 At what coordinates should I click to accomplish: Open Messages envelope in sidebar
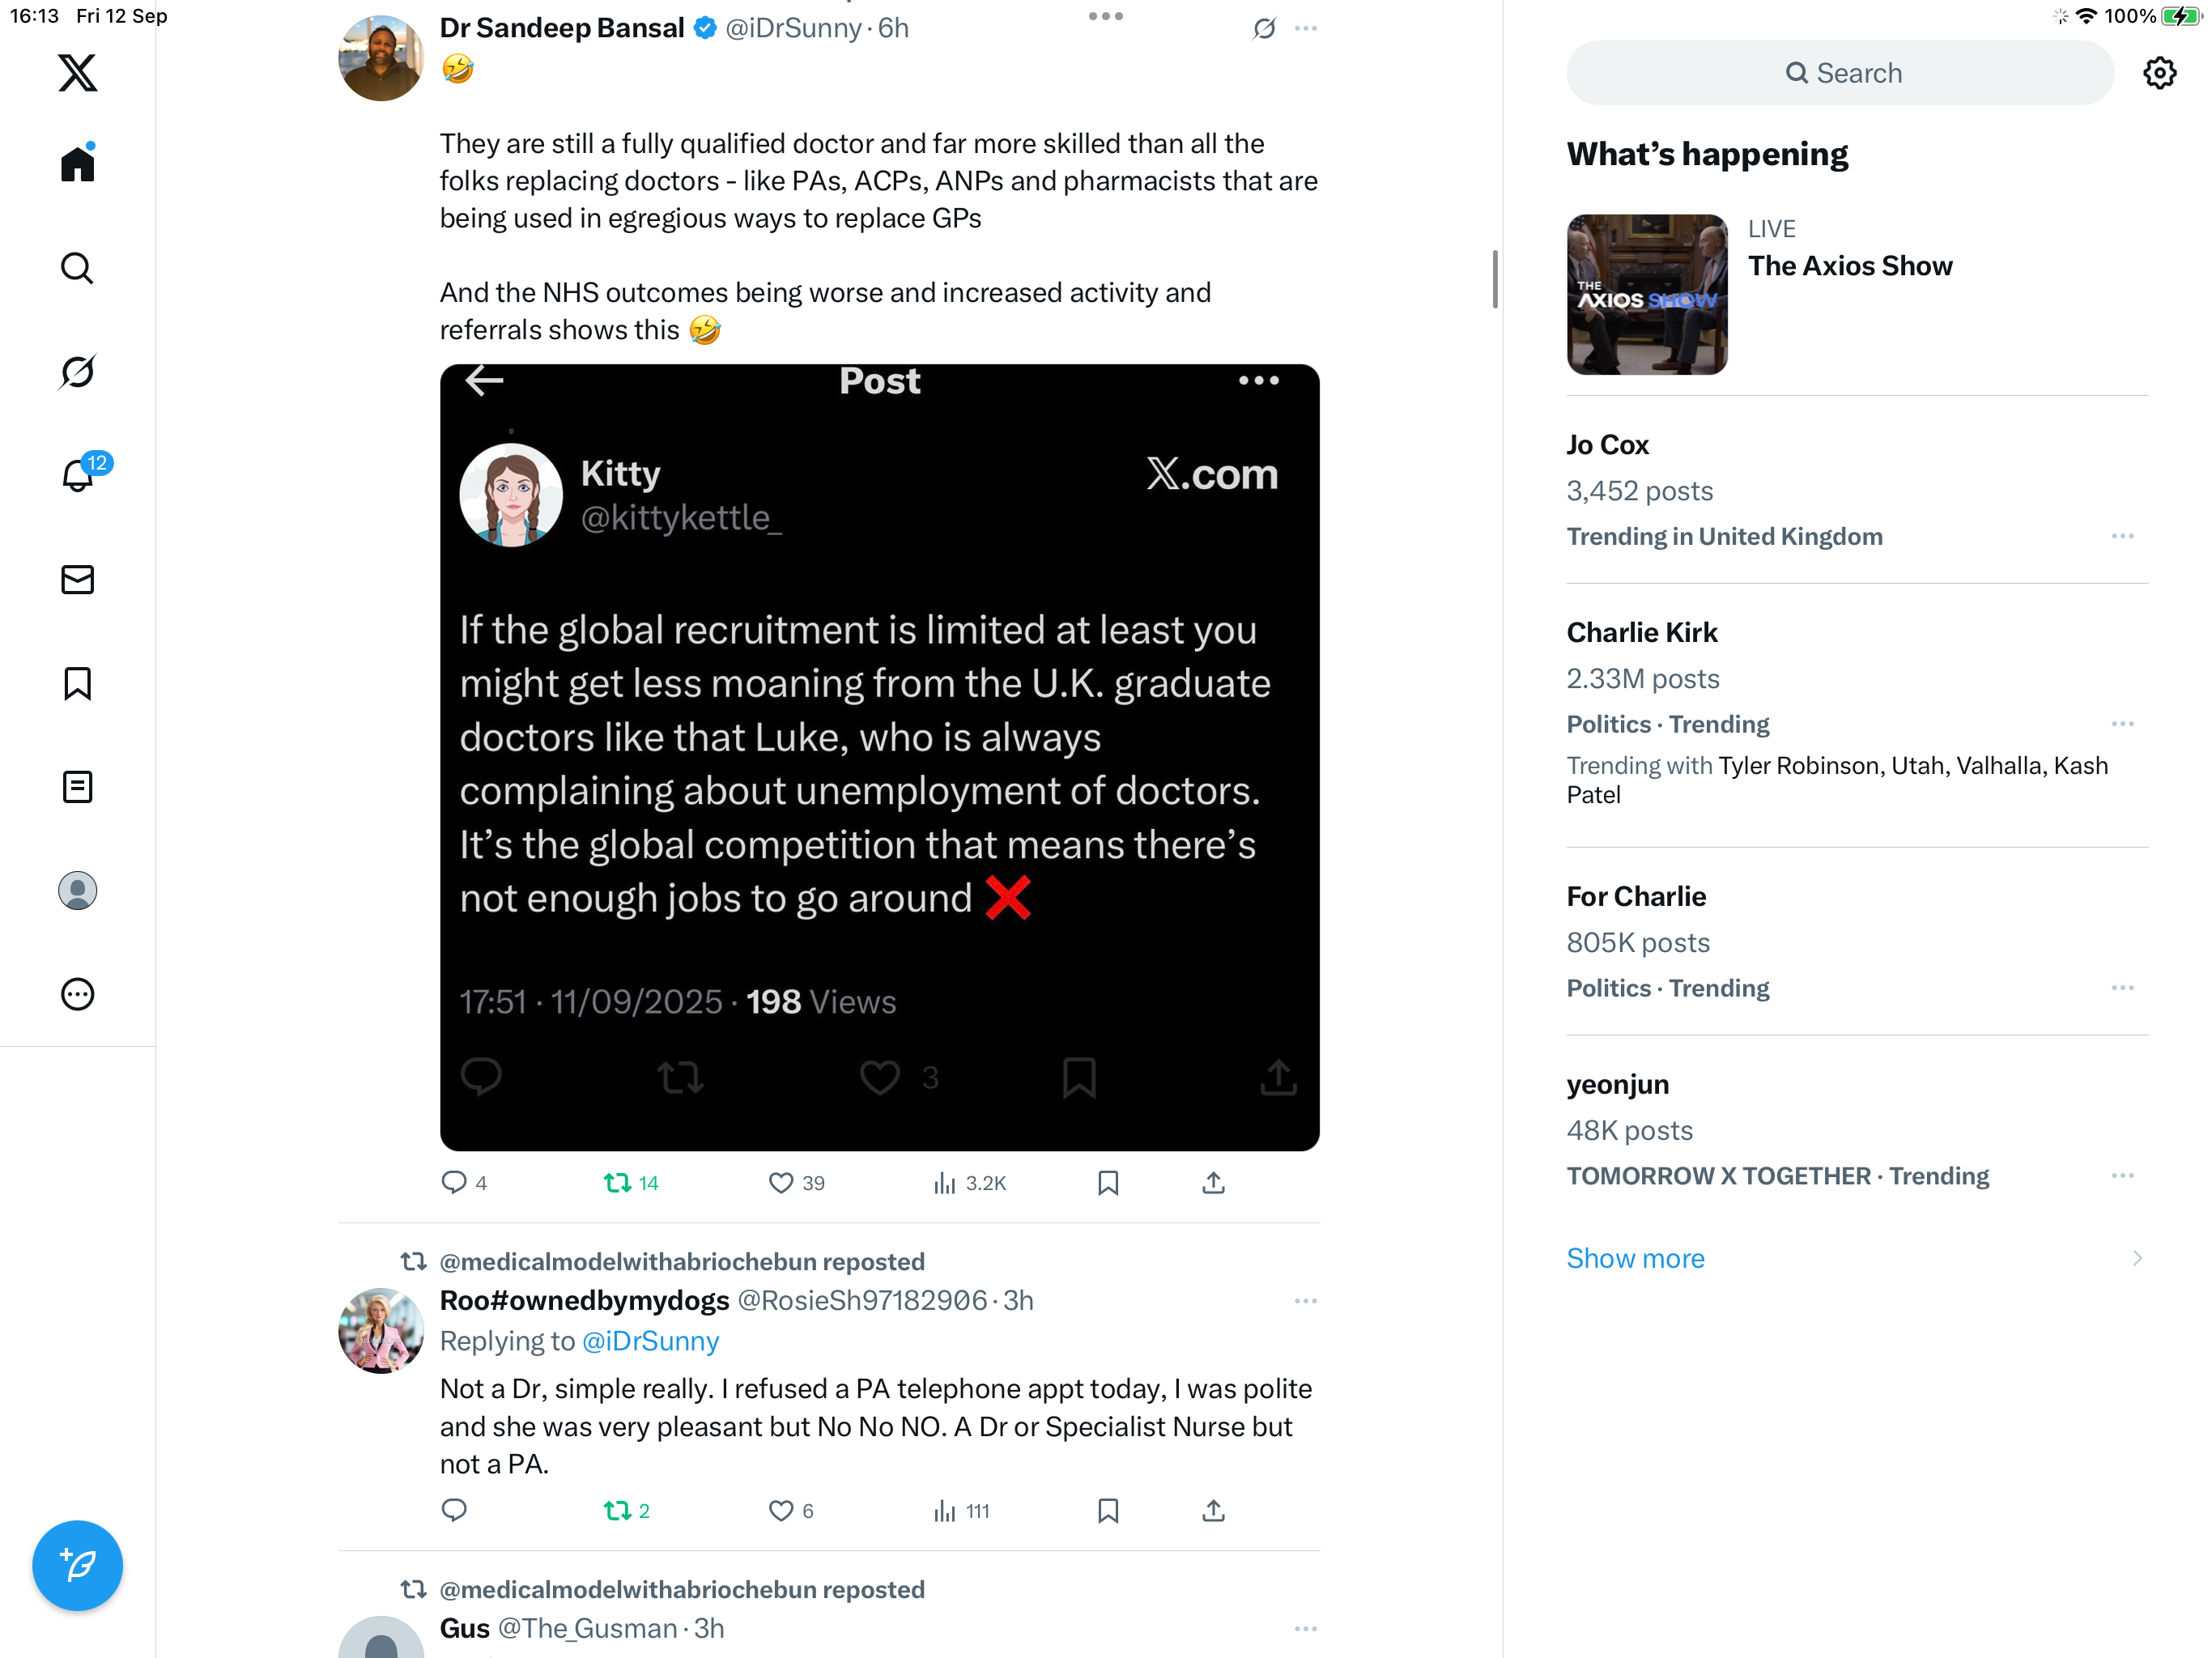77,580
